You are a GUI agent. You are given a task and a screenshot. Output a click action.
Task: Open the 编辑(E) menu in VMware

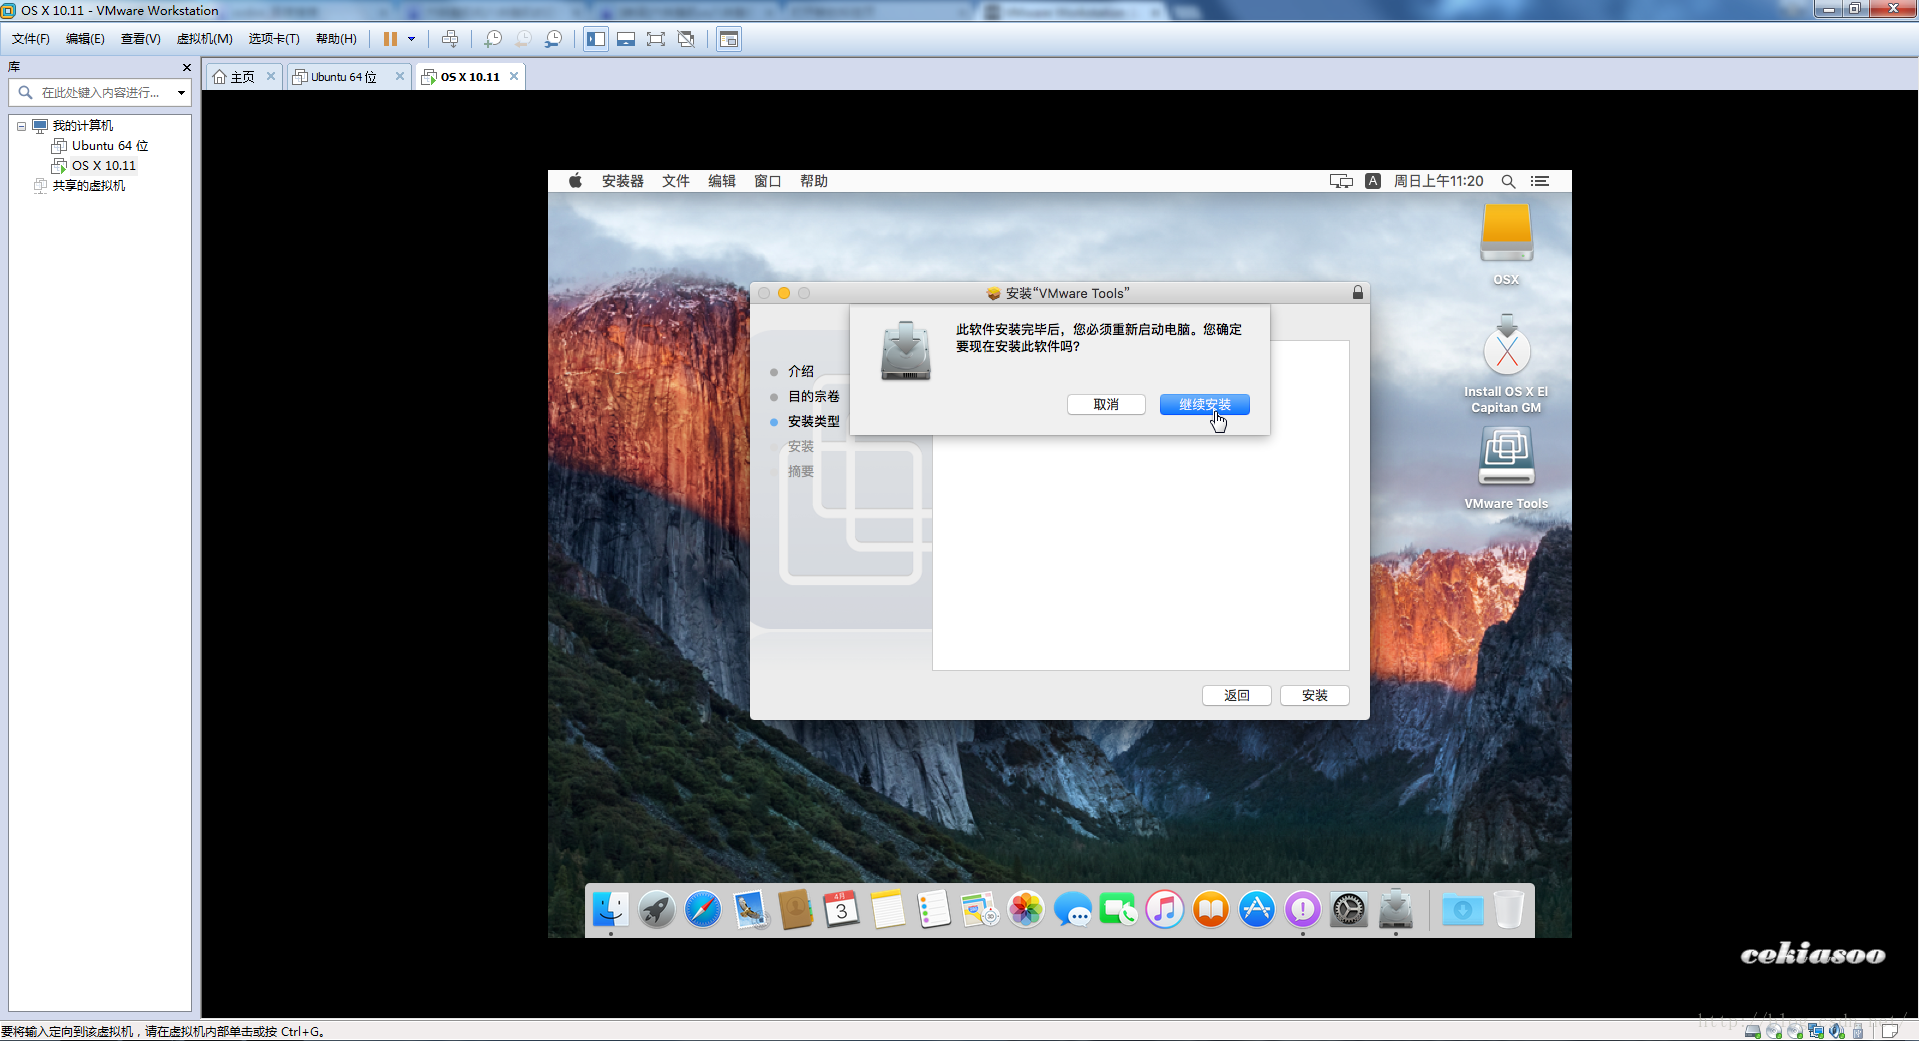tap(85, 39)
